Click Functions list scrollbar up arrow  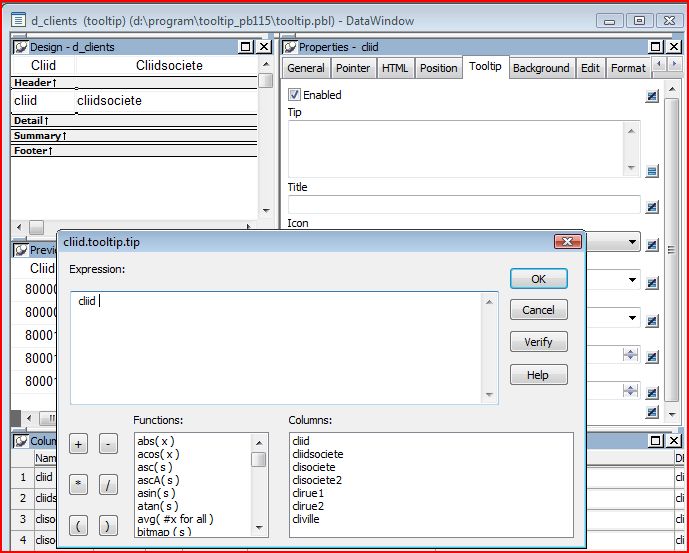(x=259, y=443)
